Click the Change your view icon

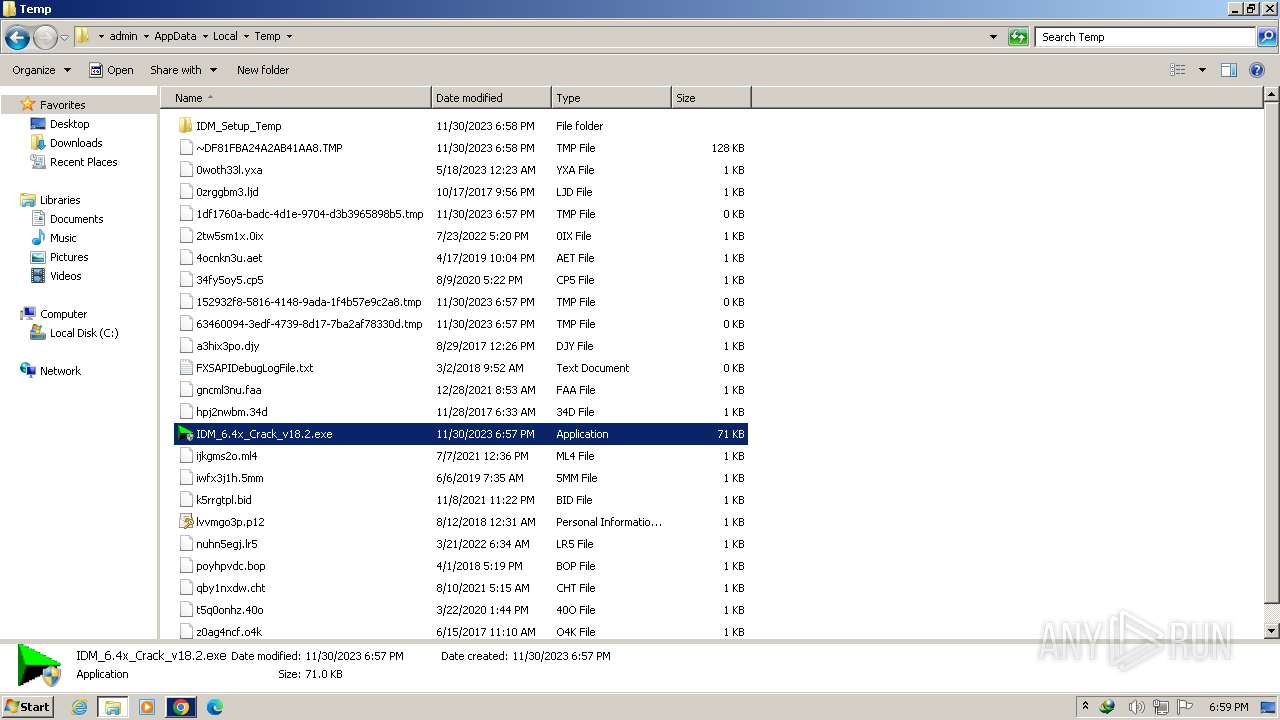[x=1178, y=70]
